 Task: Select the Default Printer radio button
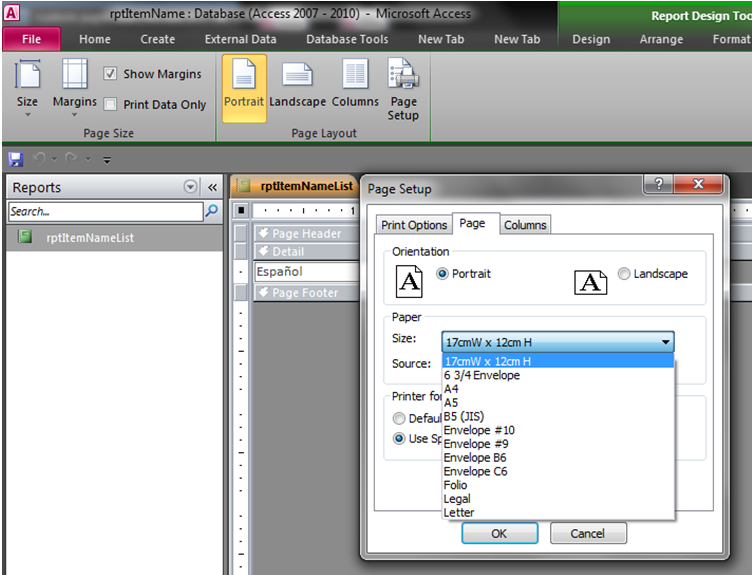399,418
